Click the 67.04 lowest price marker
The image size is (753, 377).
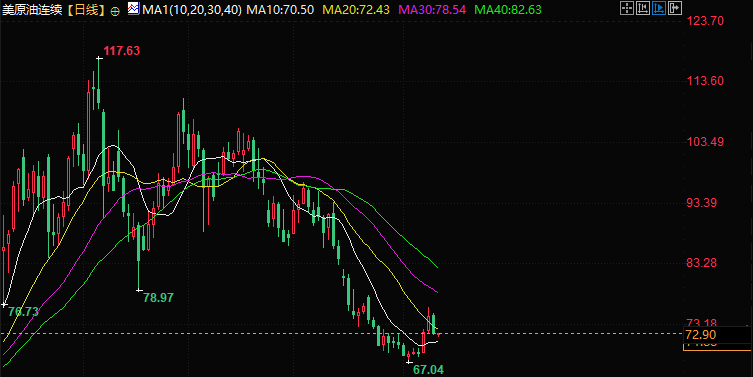click(428, 370)
